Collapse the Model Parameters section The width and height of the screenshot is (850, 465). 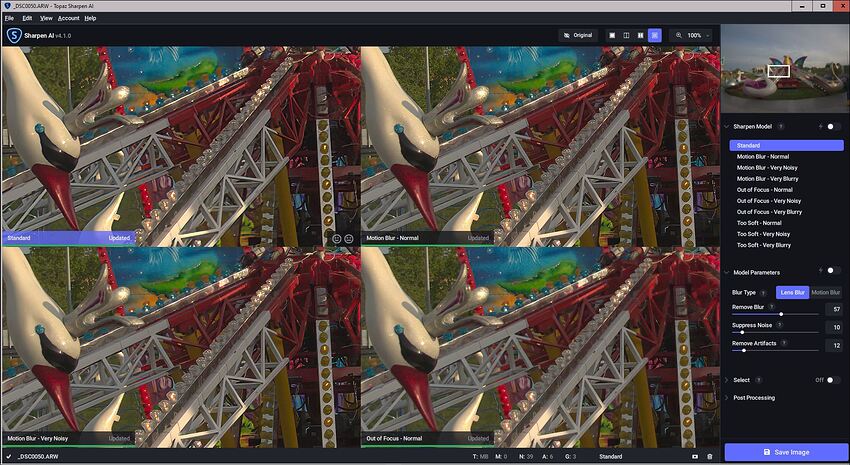(726, 272)
